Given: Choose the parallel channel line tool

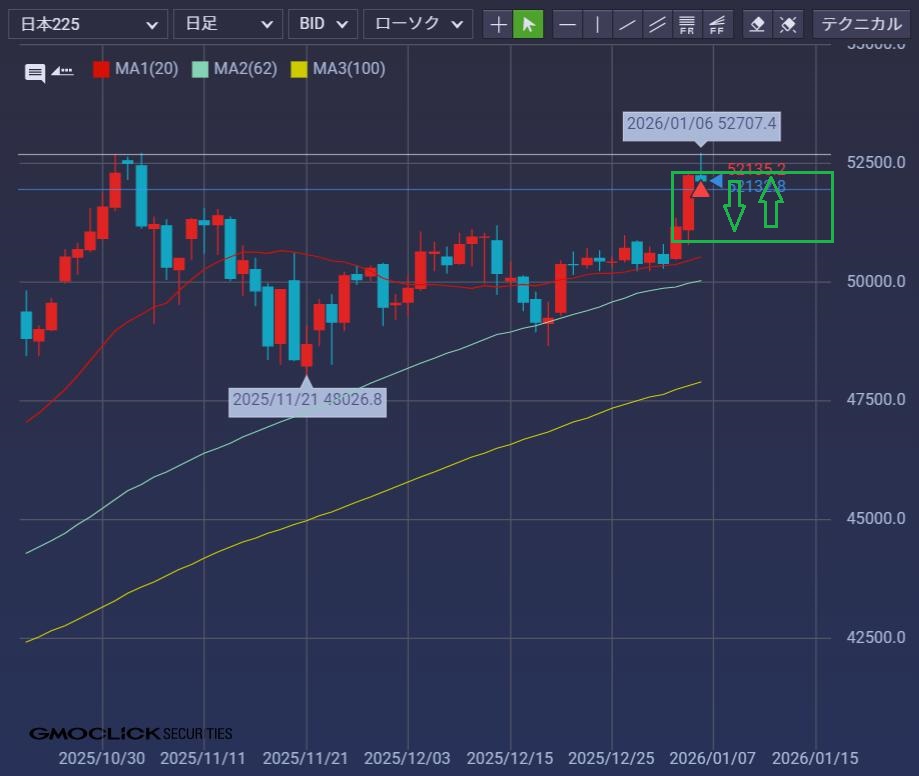Looking at the screenshot, I should pos(657,24).
